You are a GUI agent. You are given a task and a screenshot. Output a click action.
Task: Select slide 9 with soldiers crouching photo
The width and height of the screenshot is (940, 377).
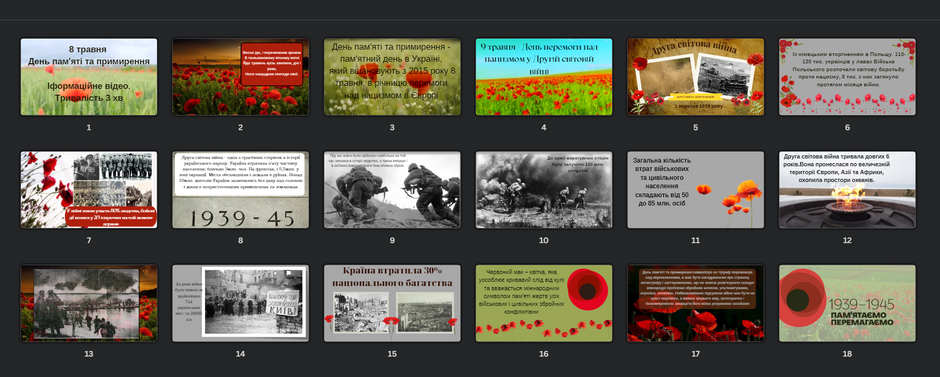point(392,190)
